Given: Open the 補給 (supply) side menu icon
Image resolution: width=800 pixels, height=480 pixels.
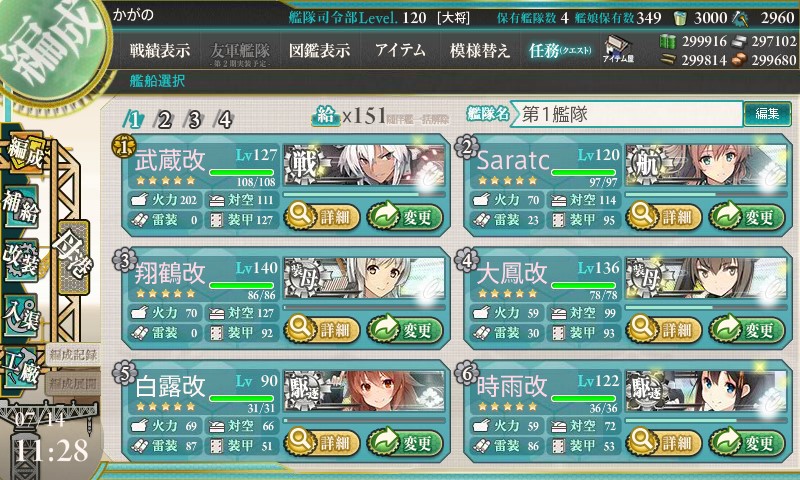Looking at the screenshot, I should point(21,206).
